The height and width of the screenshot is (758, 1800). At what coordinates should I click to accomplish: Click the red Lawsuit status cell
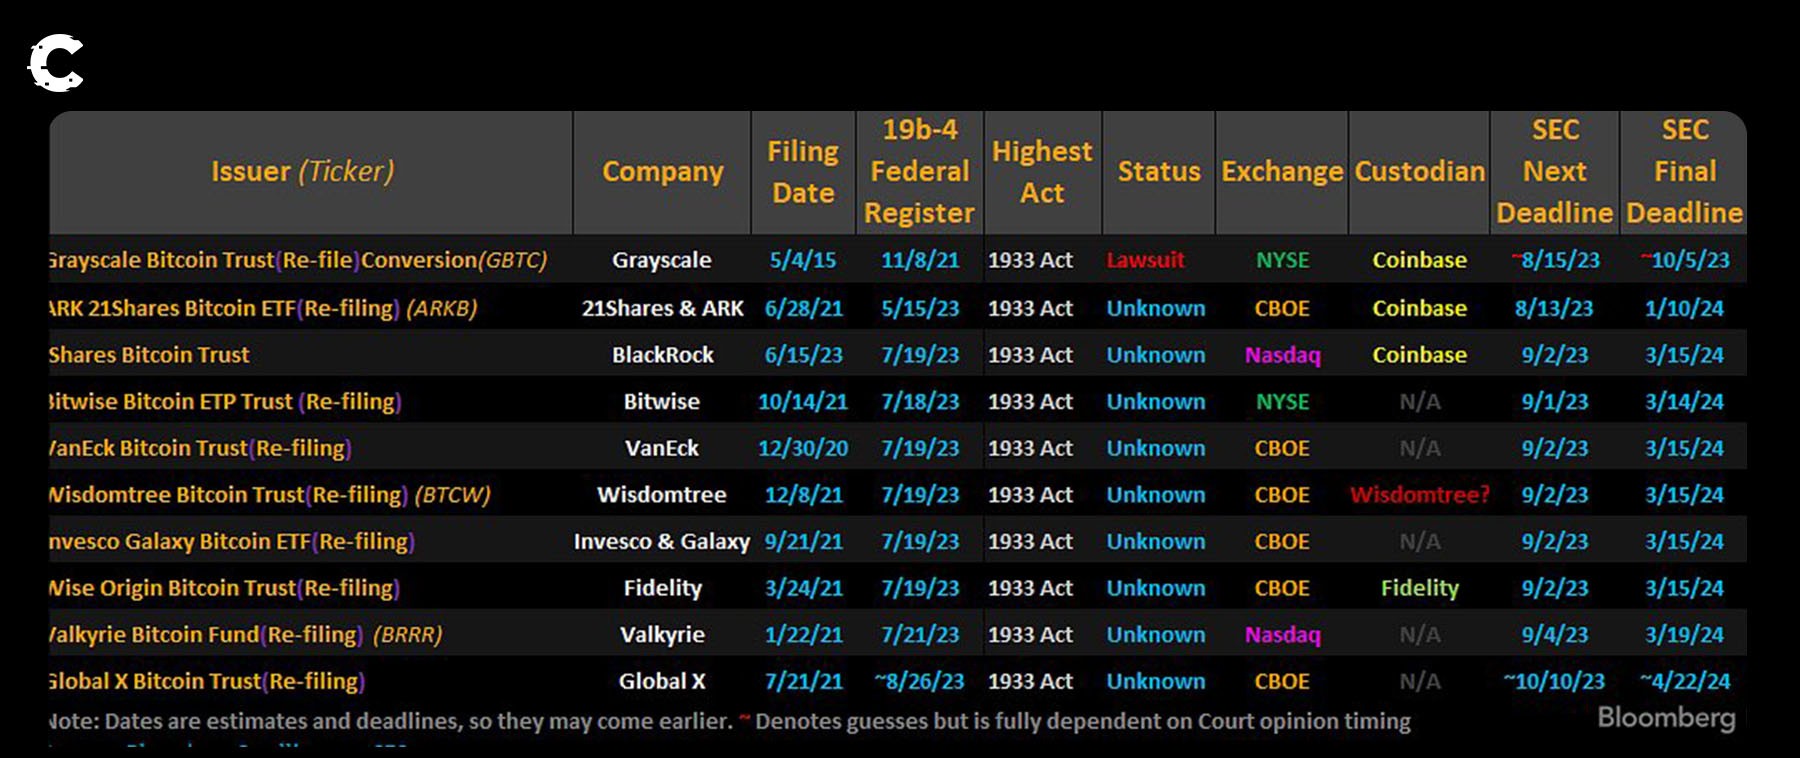tap(1145, 260)
